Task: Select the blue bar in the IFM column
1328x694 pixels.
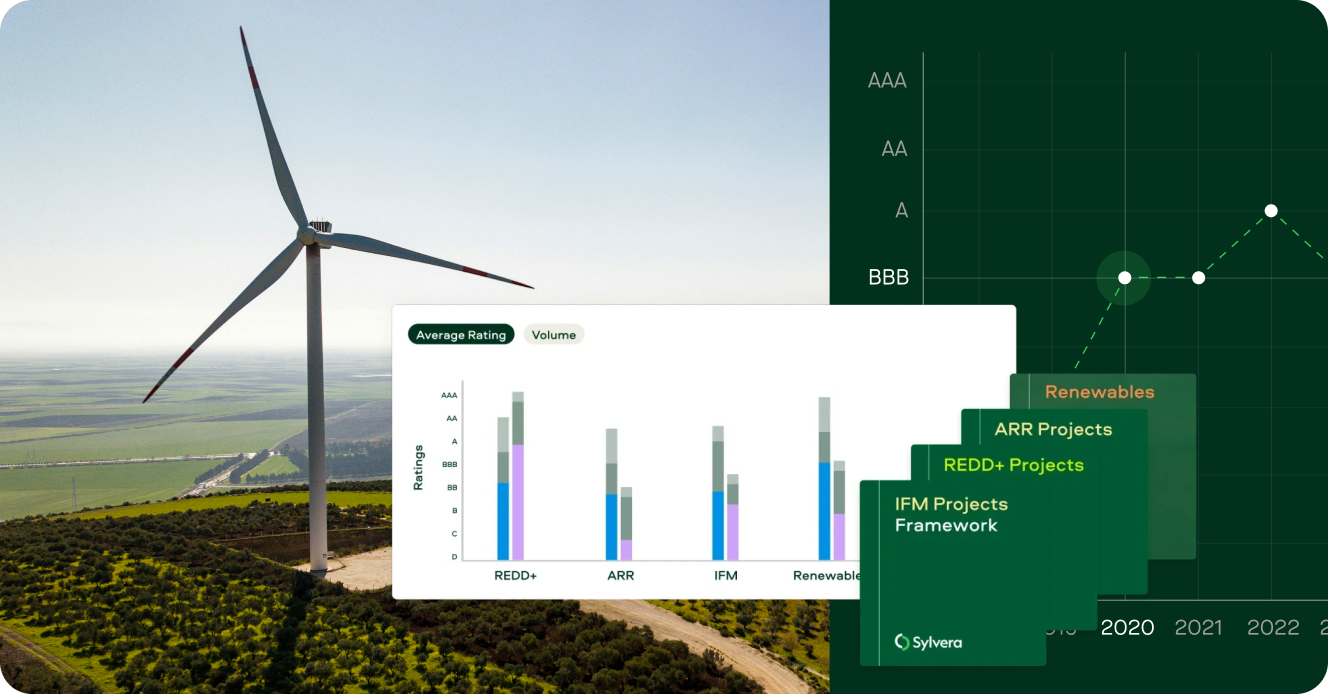Action: click(x=719, y=525)
